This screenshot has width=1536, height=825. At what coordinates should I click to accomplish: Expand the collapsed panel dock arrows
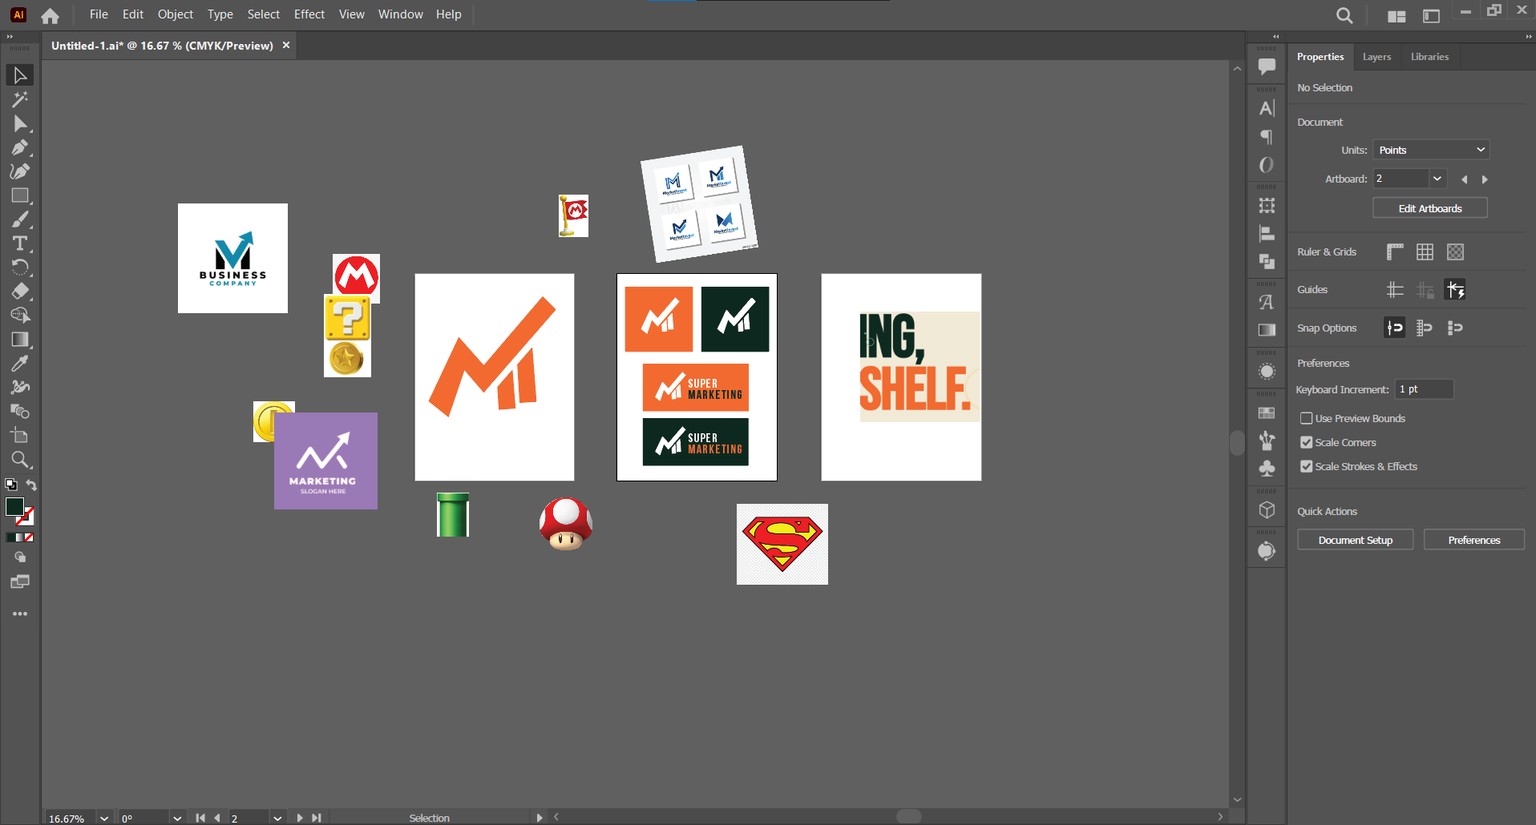(x=1276, y=37)
